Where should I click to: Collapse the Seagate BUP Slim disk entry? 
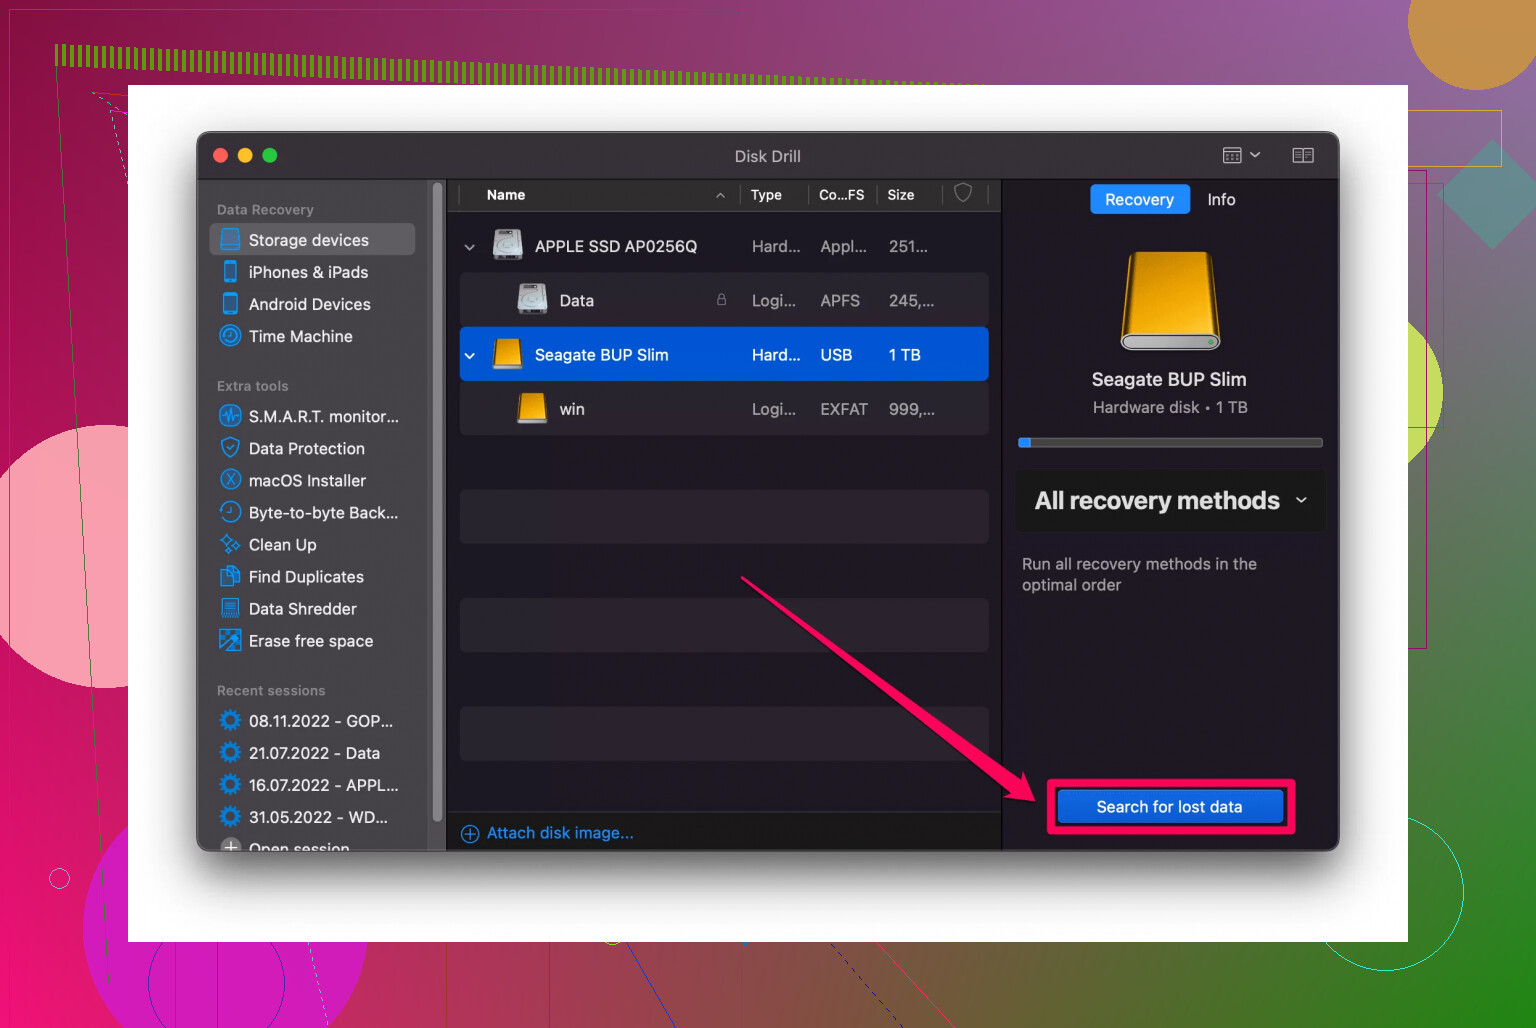coord(470,354)
